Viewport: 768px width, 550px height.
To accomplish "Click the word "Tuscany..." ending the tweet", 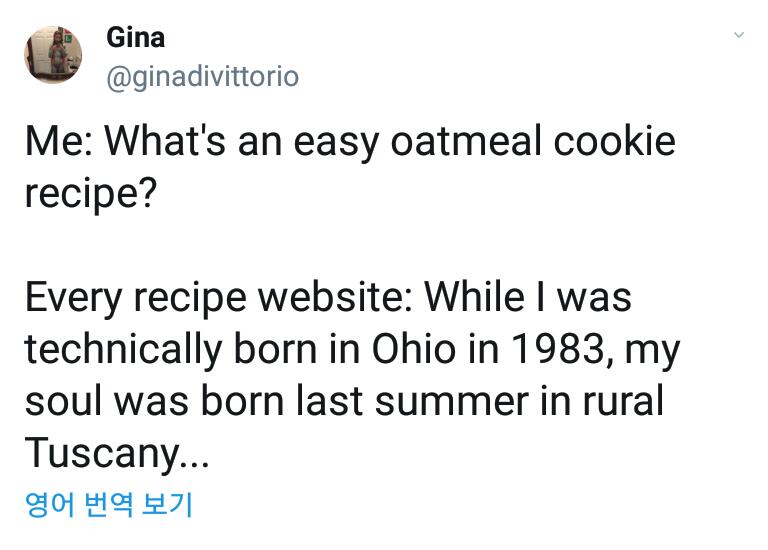I will 117,453.
